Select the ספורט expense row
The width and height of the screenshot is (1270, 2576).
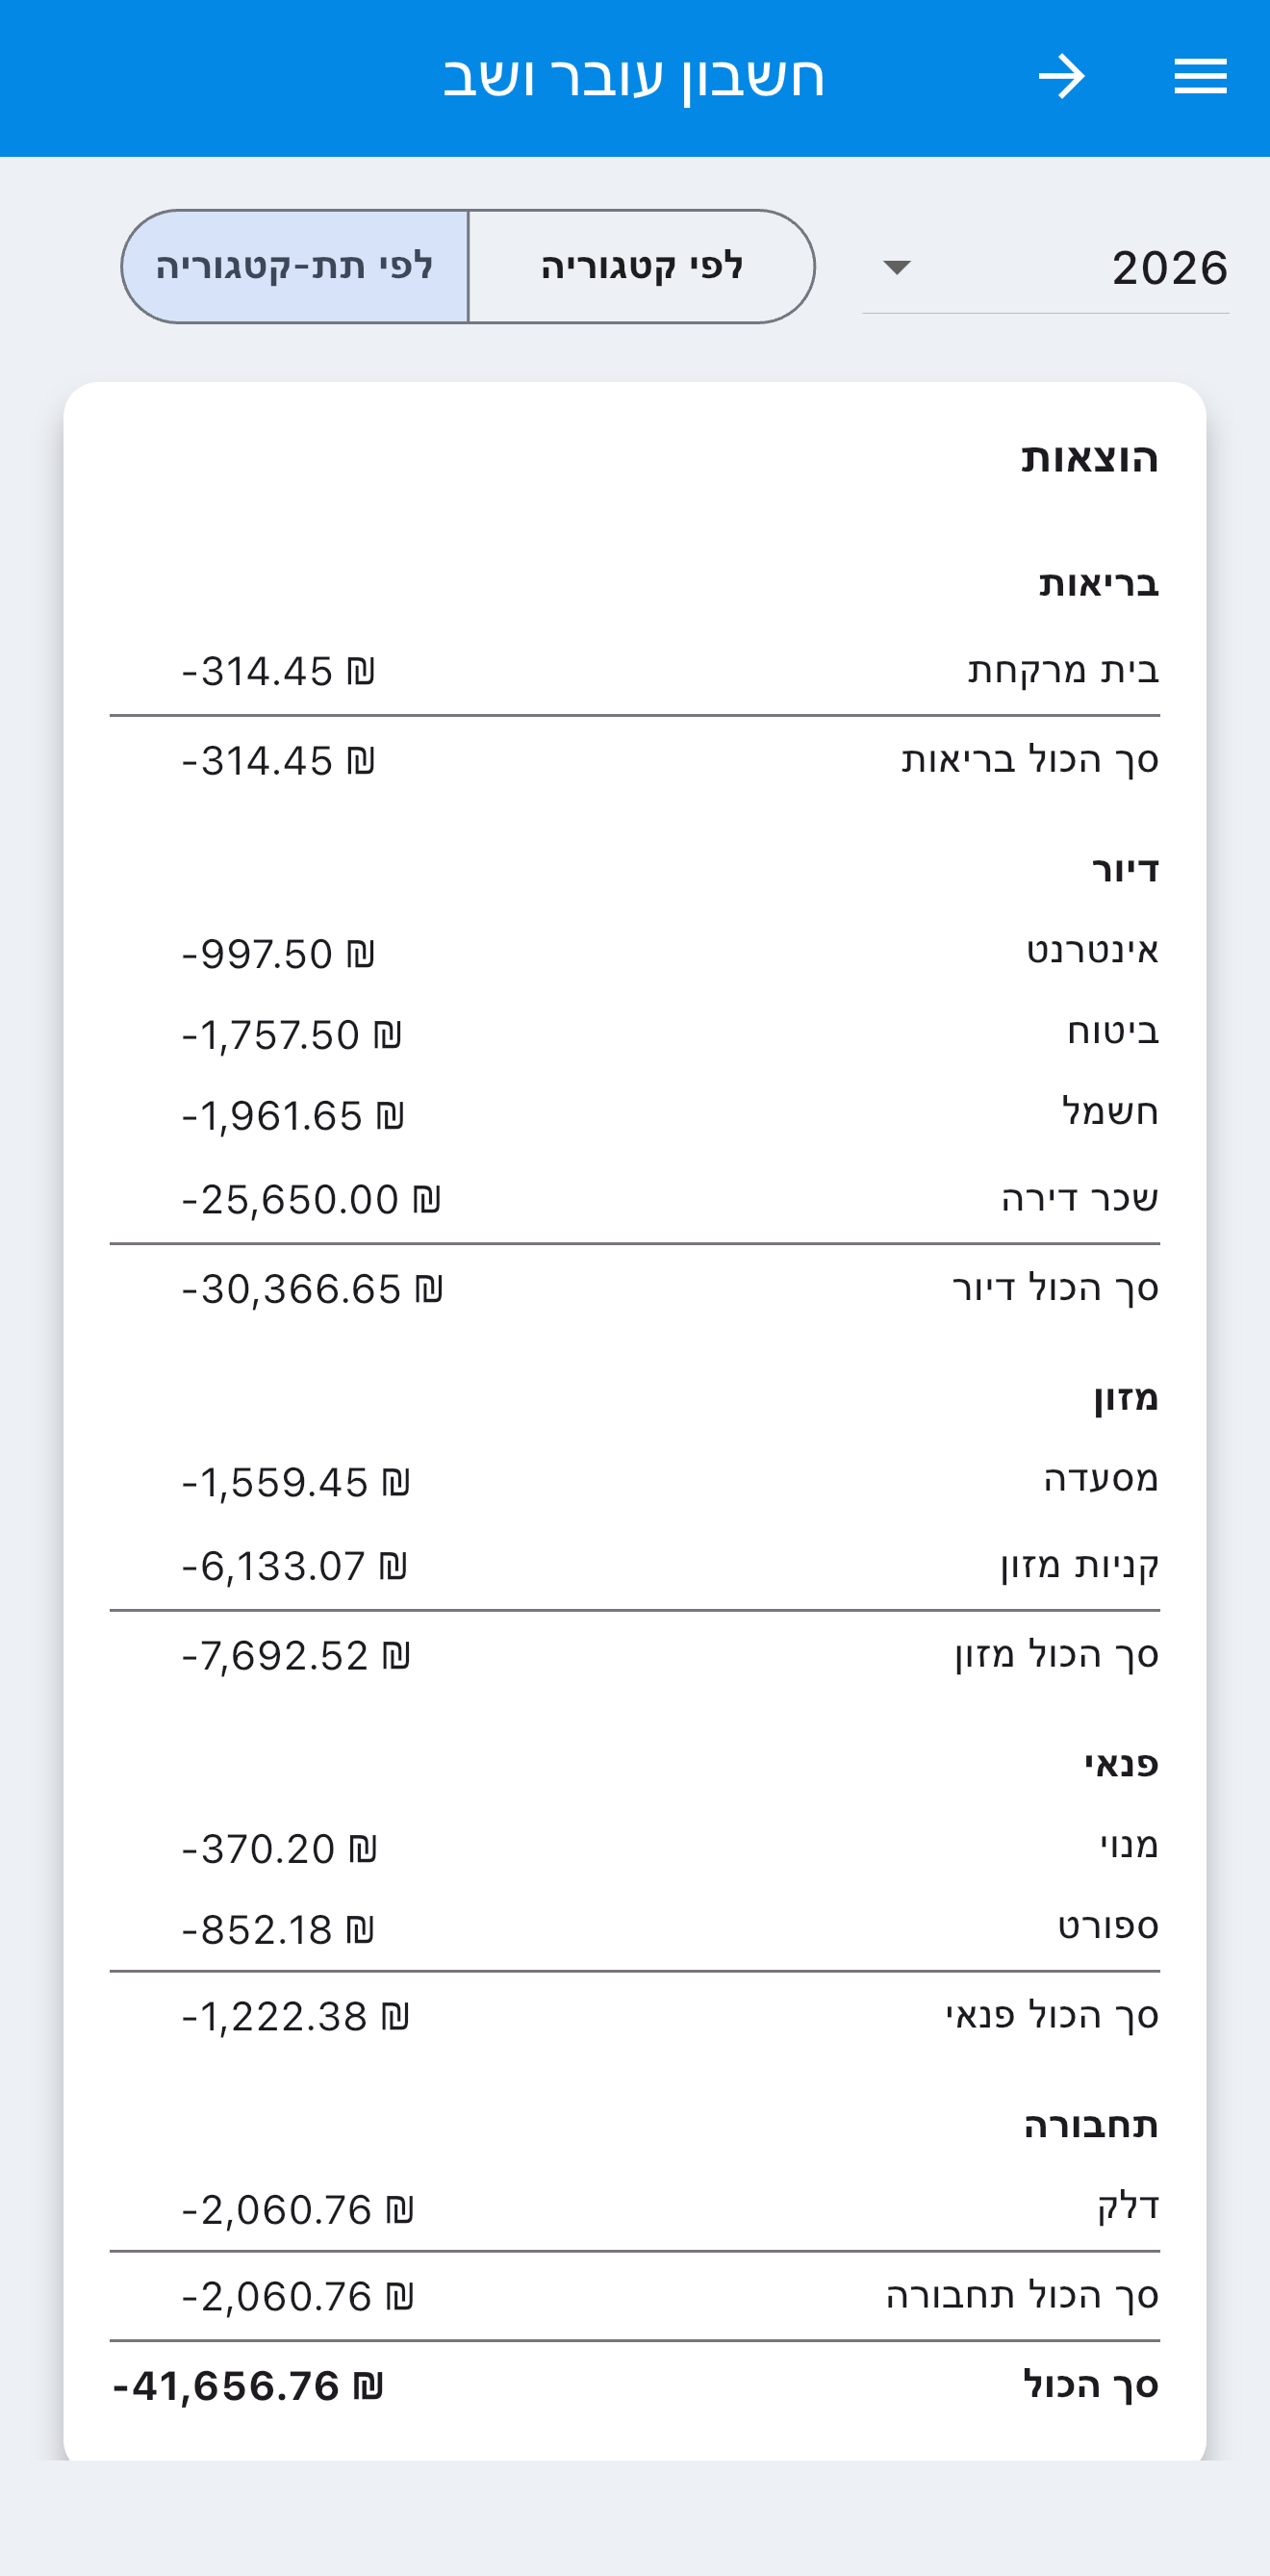tap(635, 1929)
